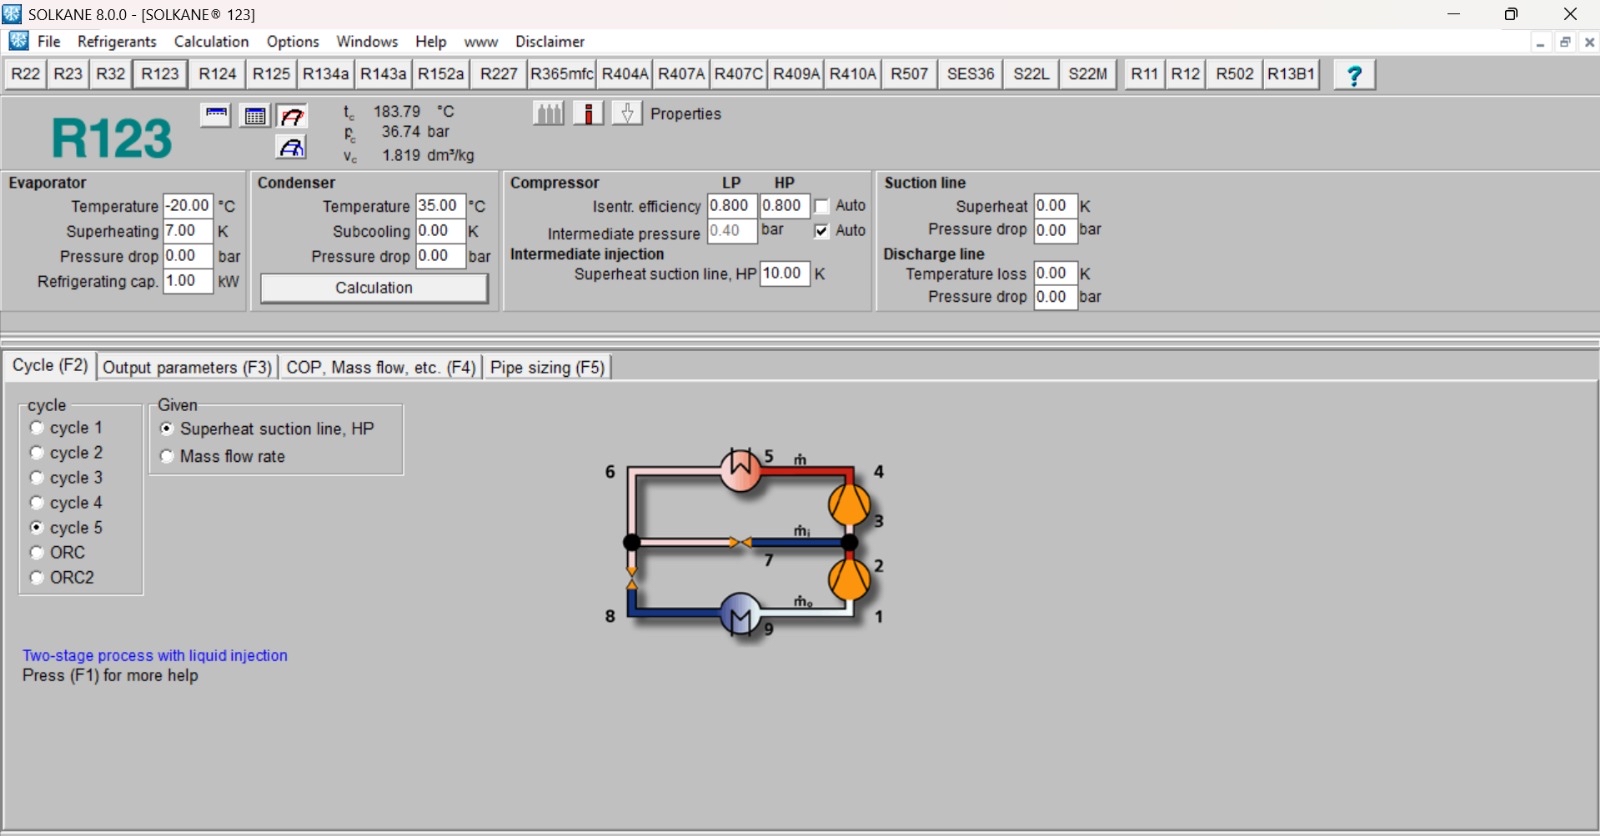Choose the cycle 3 option
Image resolution: width=1600 pixels, height=836 pixels.
(37, 478)
